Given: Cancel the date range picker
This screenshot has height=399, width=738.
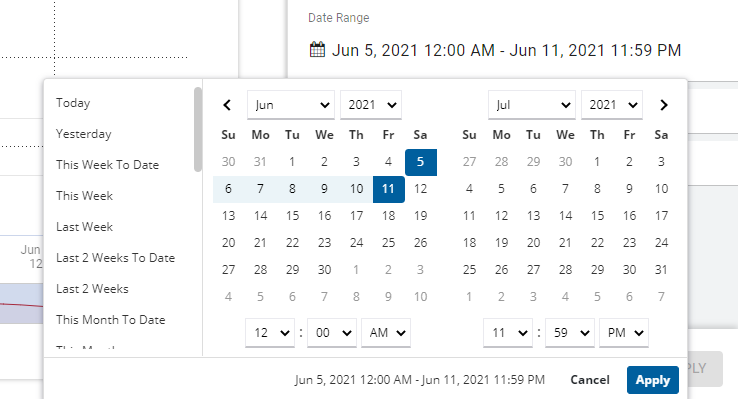Looking at the screenshot, I should [x=590, y=380].
